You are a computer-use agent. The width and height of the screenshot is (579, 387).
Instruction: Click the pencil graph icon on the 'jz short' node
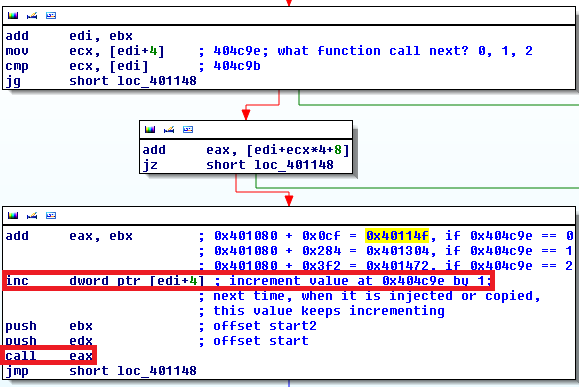click(169, 129)
